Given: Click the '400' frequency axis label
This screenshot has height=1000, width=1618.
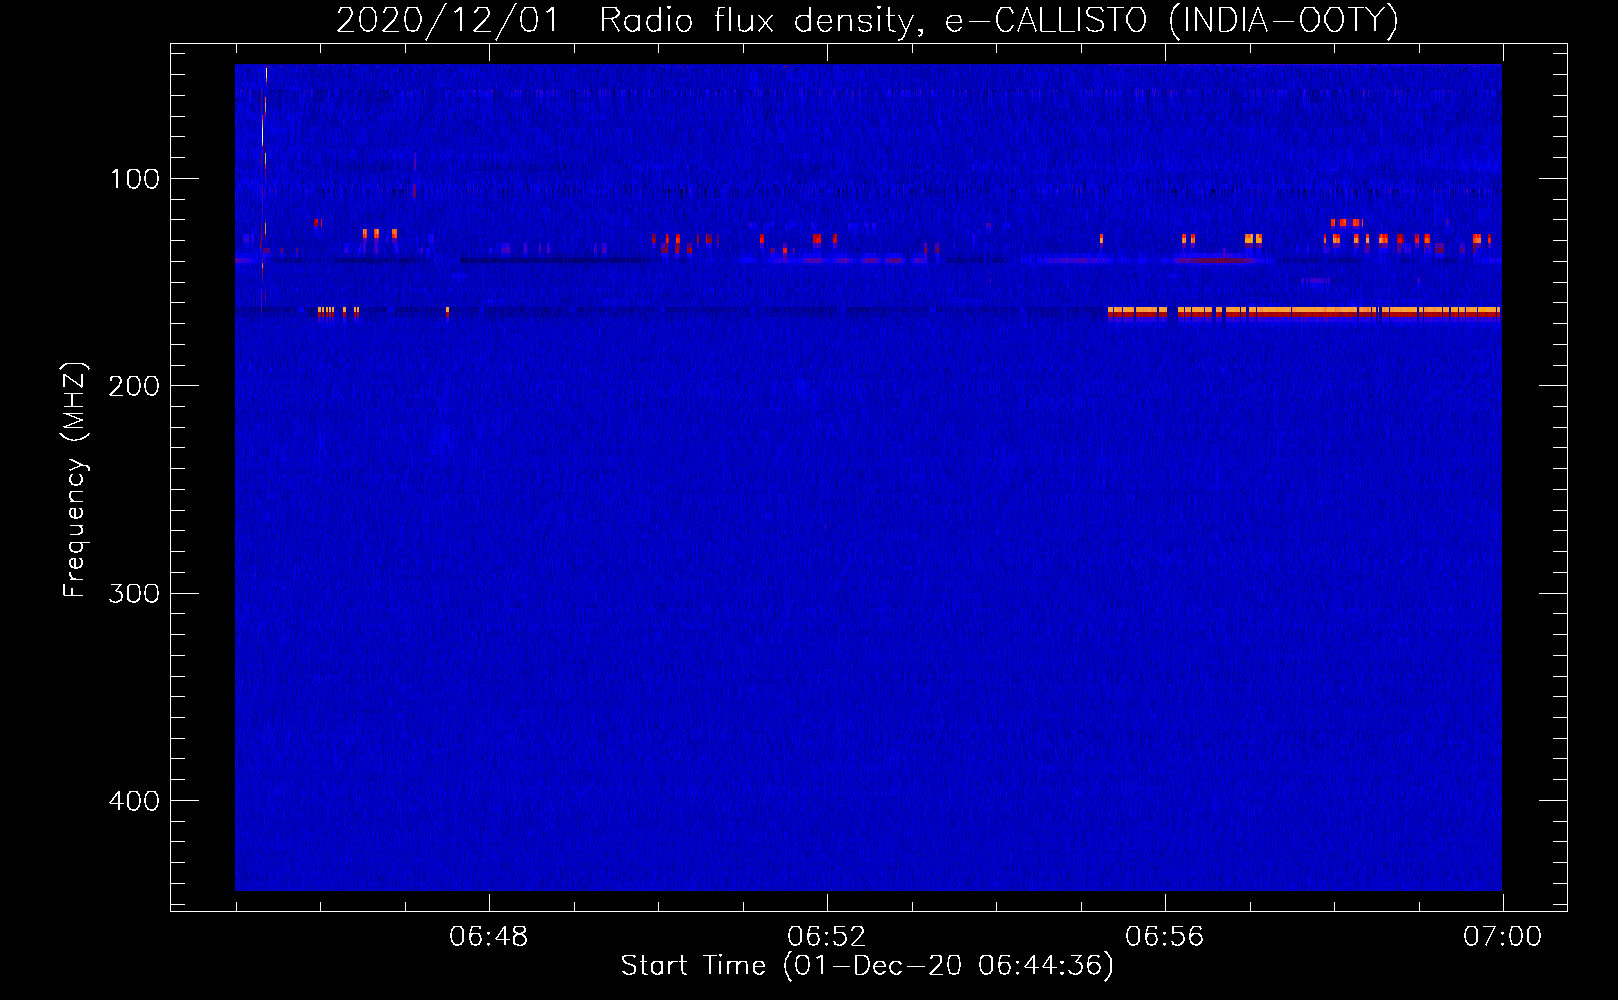Looking at the screenshot, I should click(x=135, y=801).
